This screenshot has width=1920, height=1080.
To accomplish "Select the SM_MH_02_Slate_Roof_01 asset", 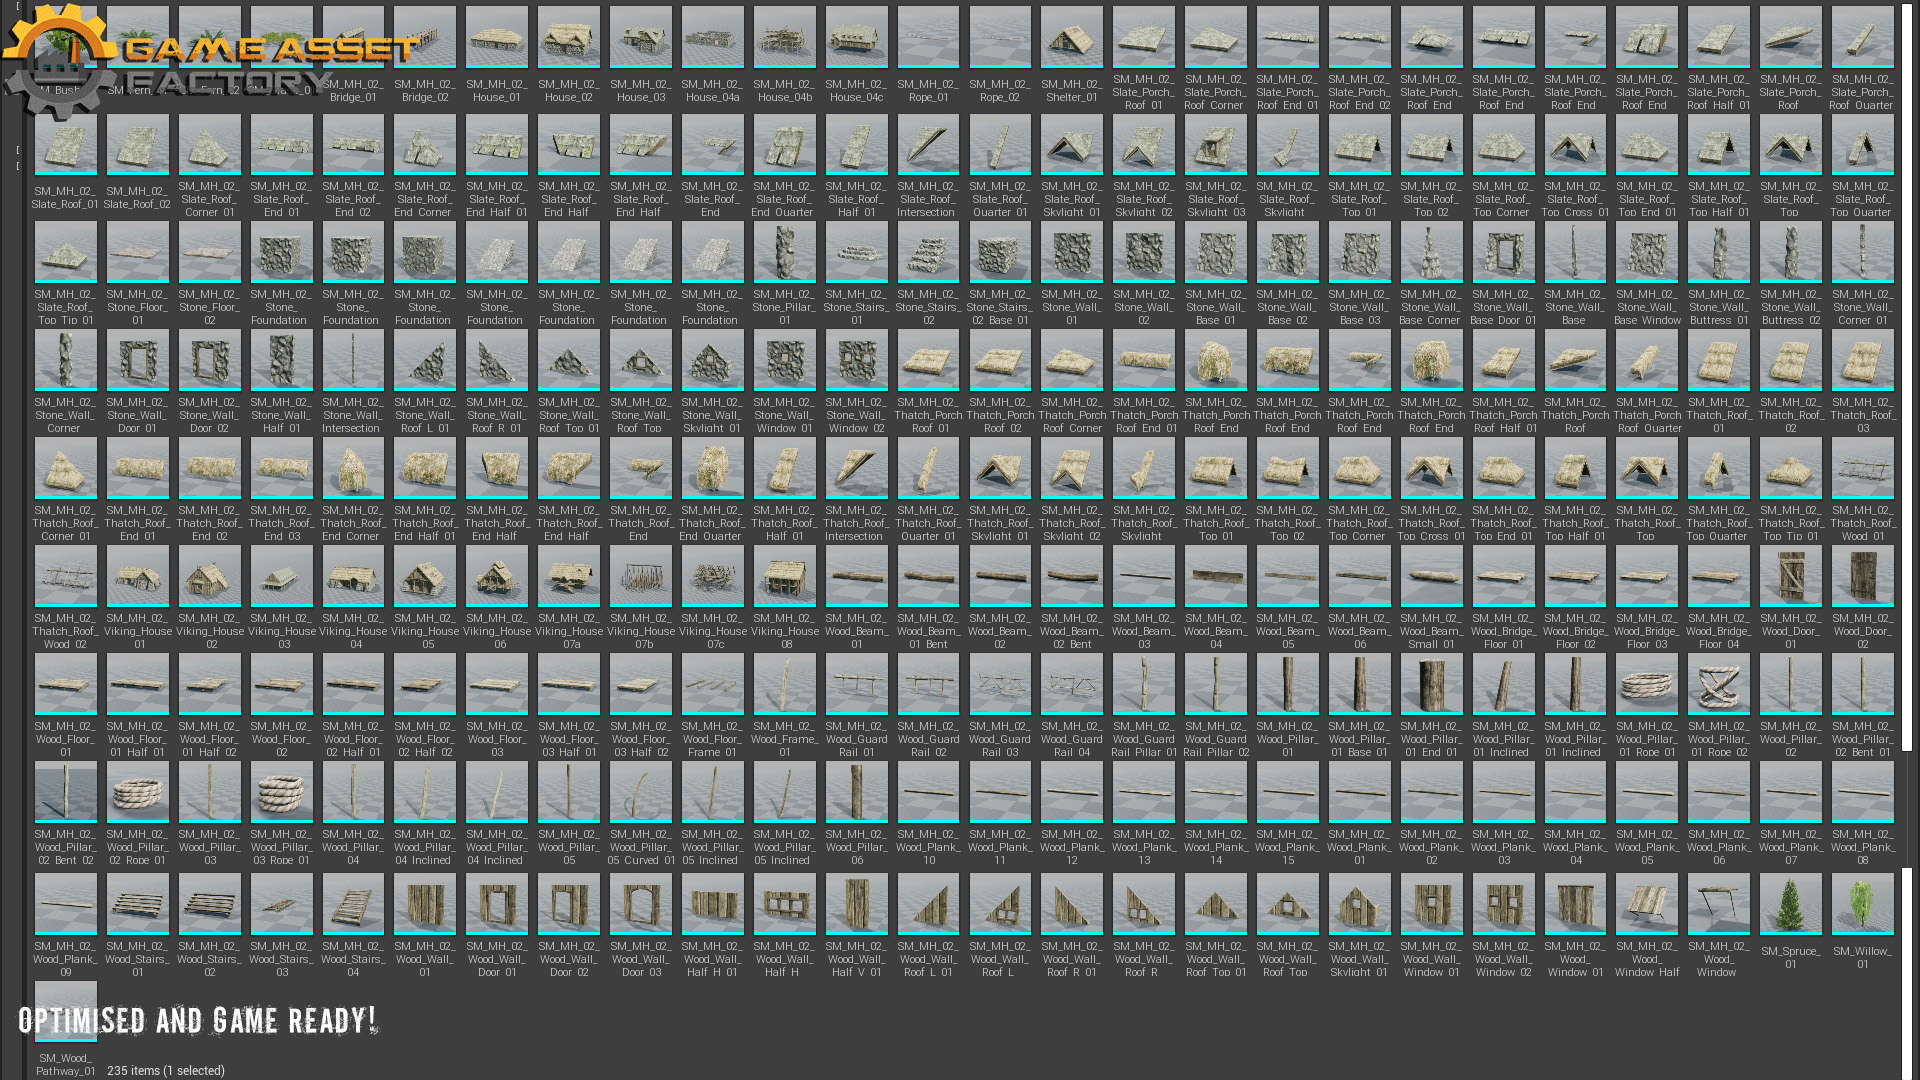I will point(65,145).
